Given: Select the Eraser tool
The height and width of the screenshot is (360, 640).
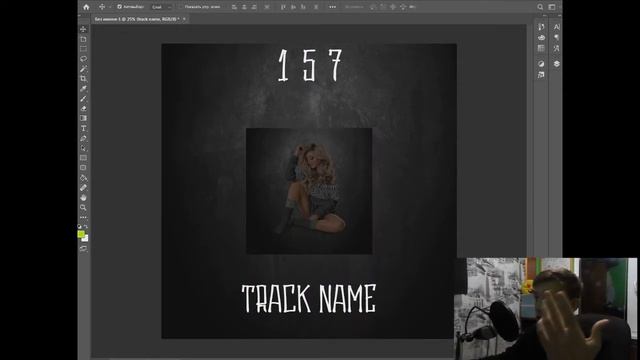Looking at the screenshot, I should click(83, 108).
